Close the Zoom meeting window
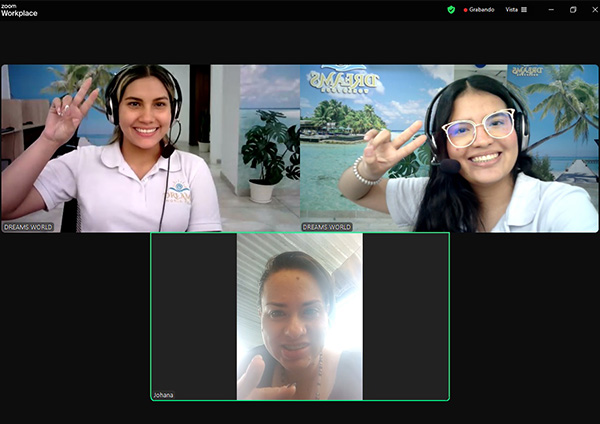 tap(593, 9)
